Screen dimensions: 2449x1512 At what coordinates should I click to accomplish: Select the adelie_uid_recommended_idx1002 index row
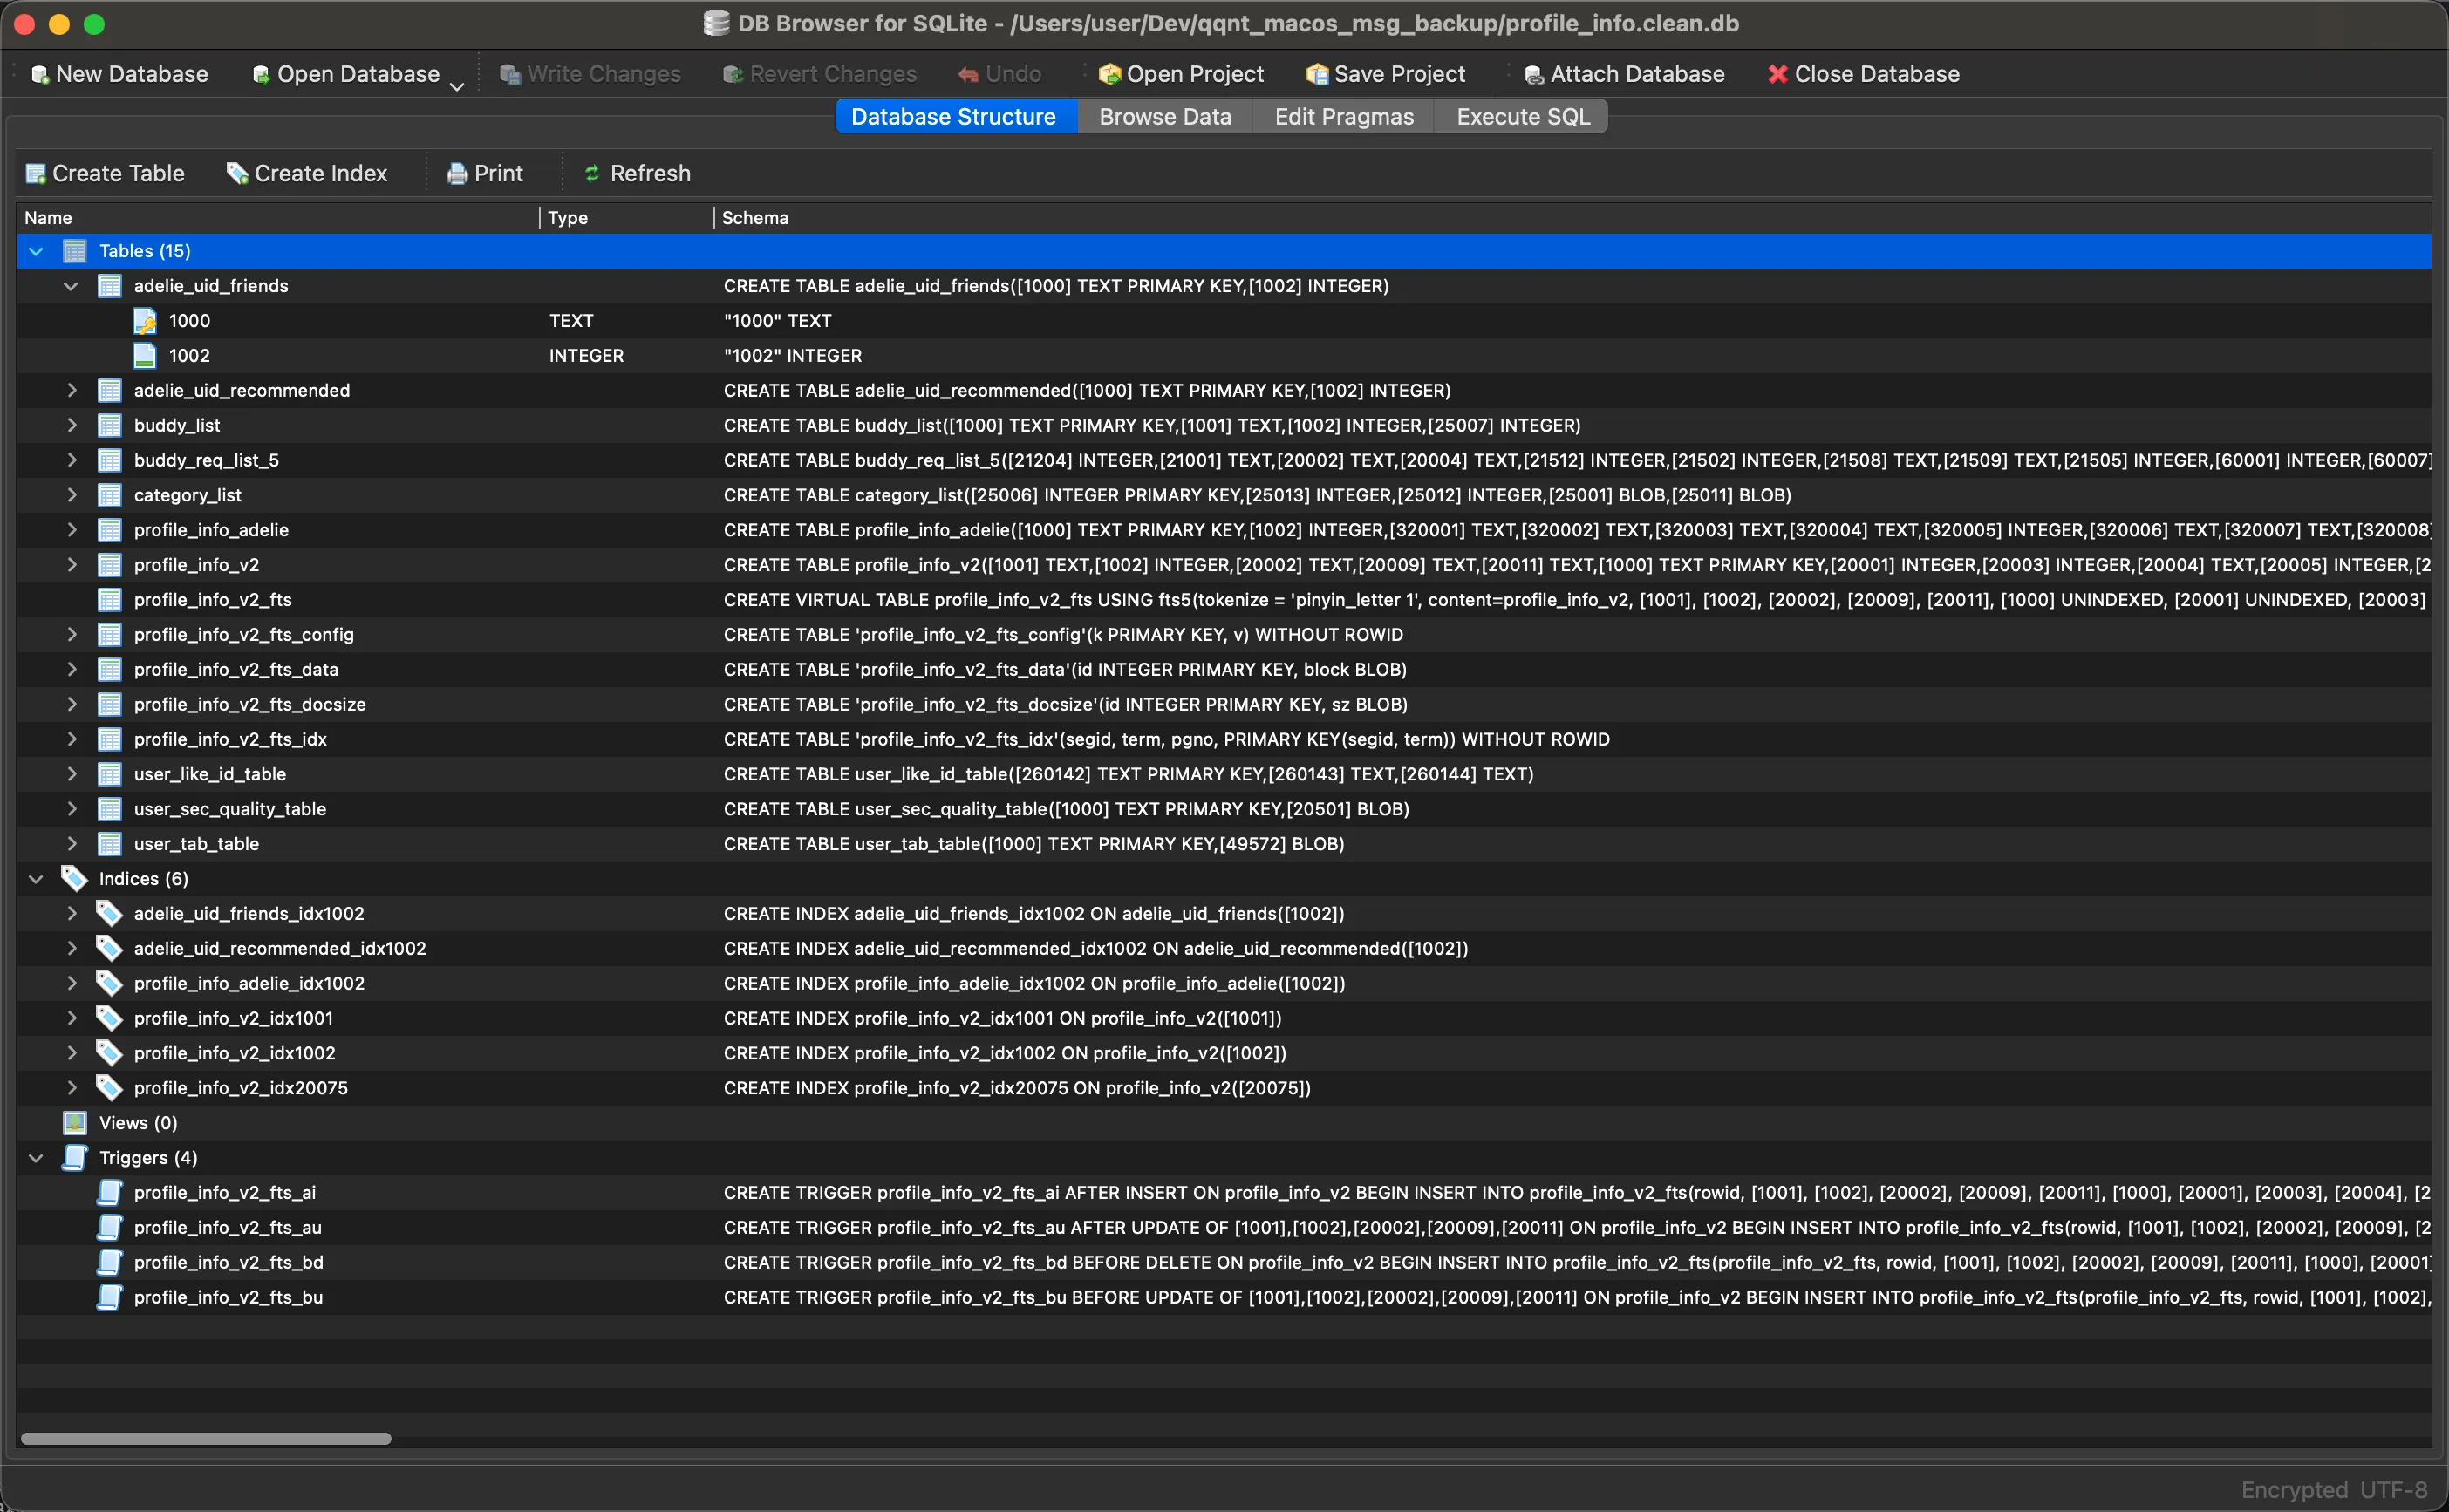1224,949
